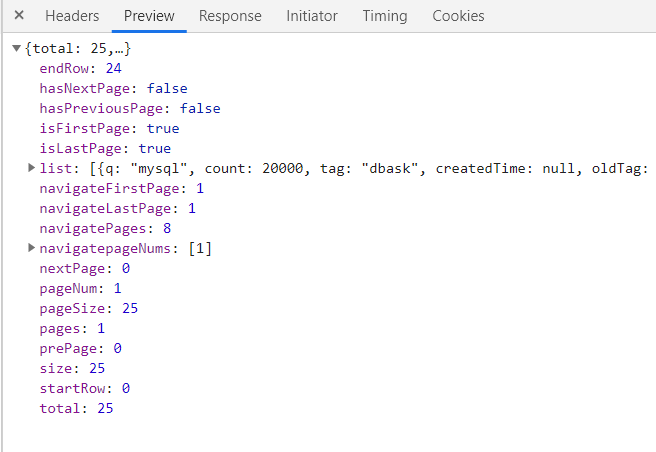
Task: Collapse the root {total: 25,…} object
Action: 16,48
